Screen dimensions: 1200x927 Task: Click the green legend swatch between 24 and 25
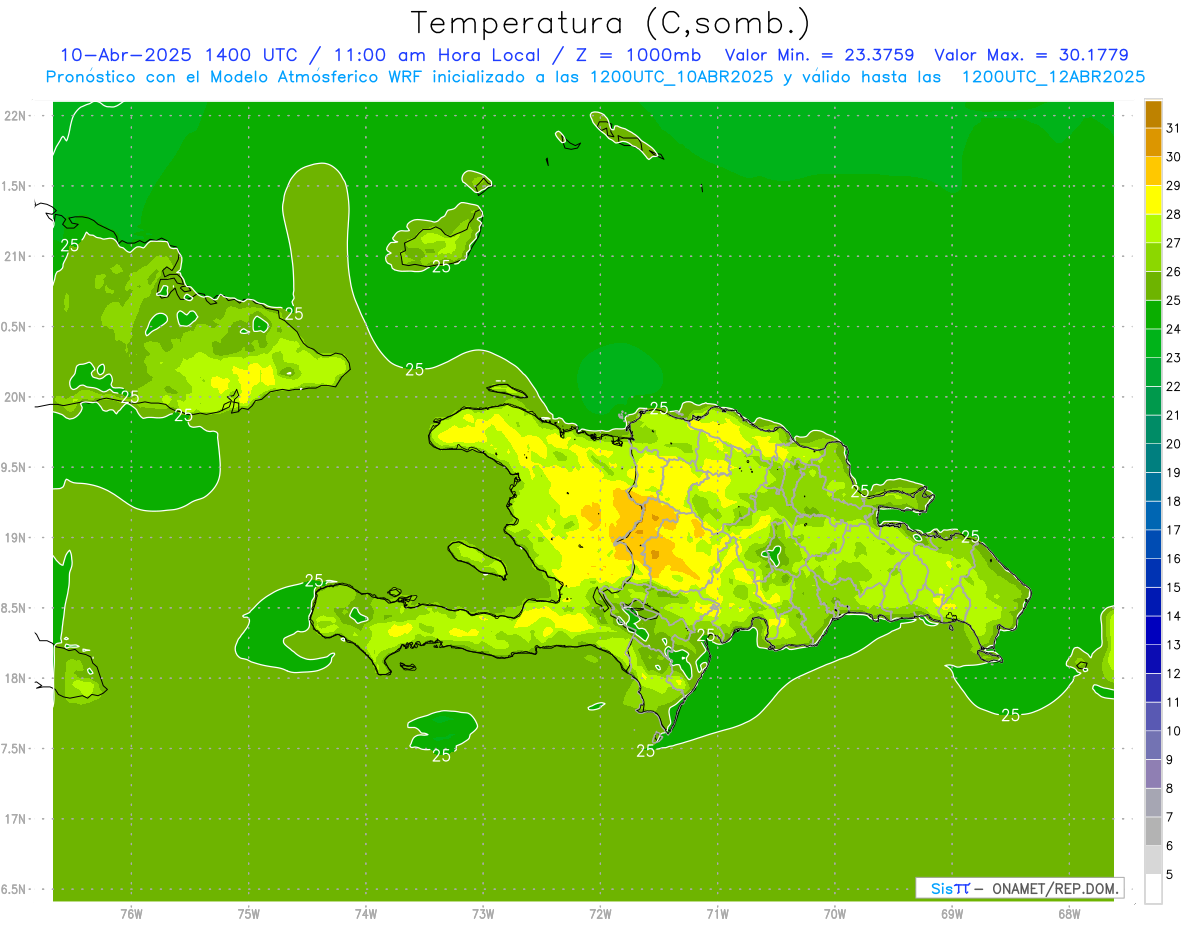click(x=1153, y=315)
